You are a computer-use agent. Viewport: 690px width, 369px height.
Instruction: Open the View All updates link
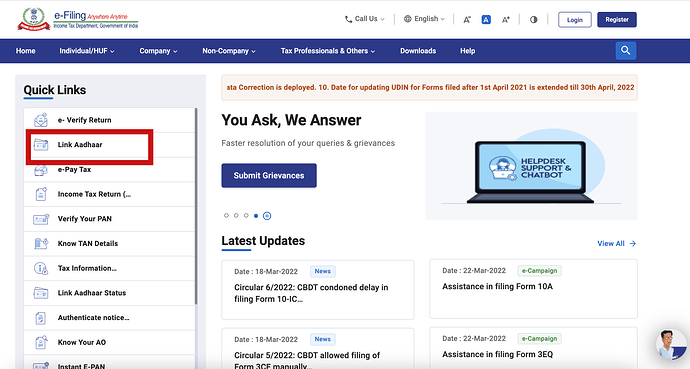(x=616, y=243)
